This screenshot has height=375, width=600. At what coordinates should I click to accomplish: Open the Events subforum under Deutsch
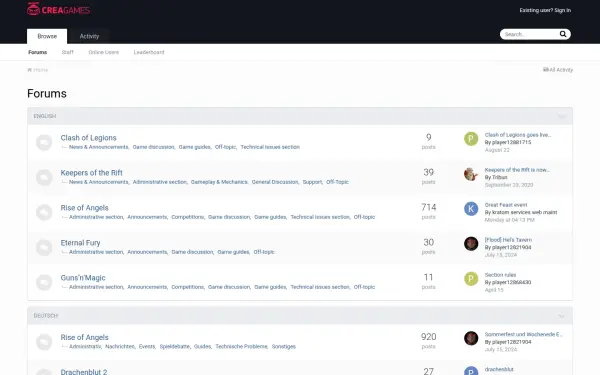147,347
